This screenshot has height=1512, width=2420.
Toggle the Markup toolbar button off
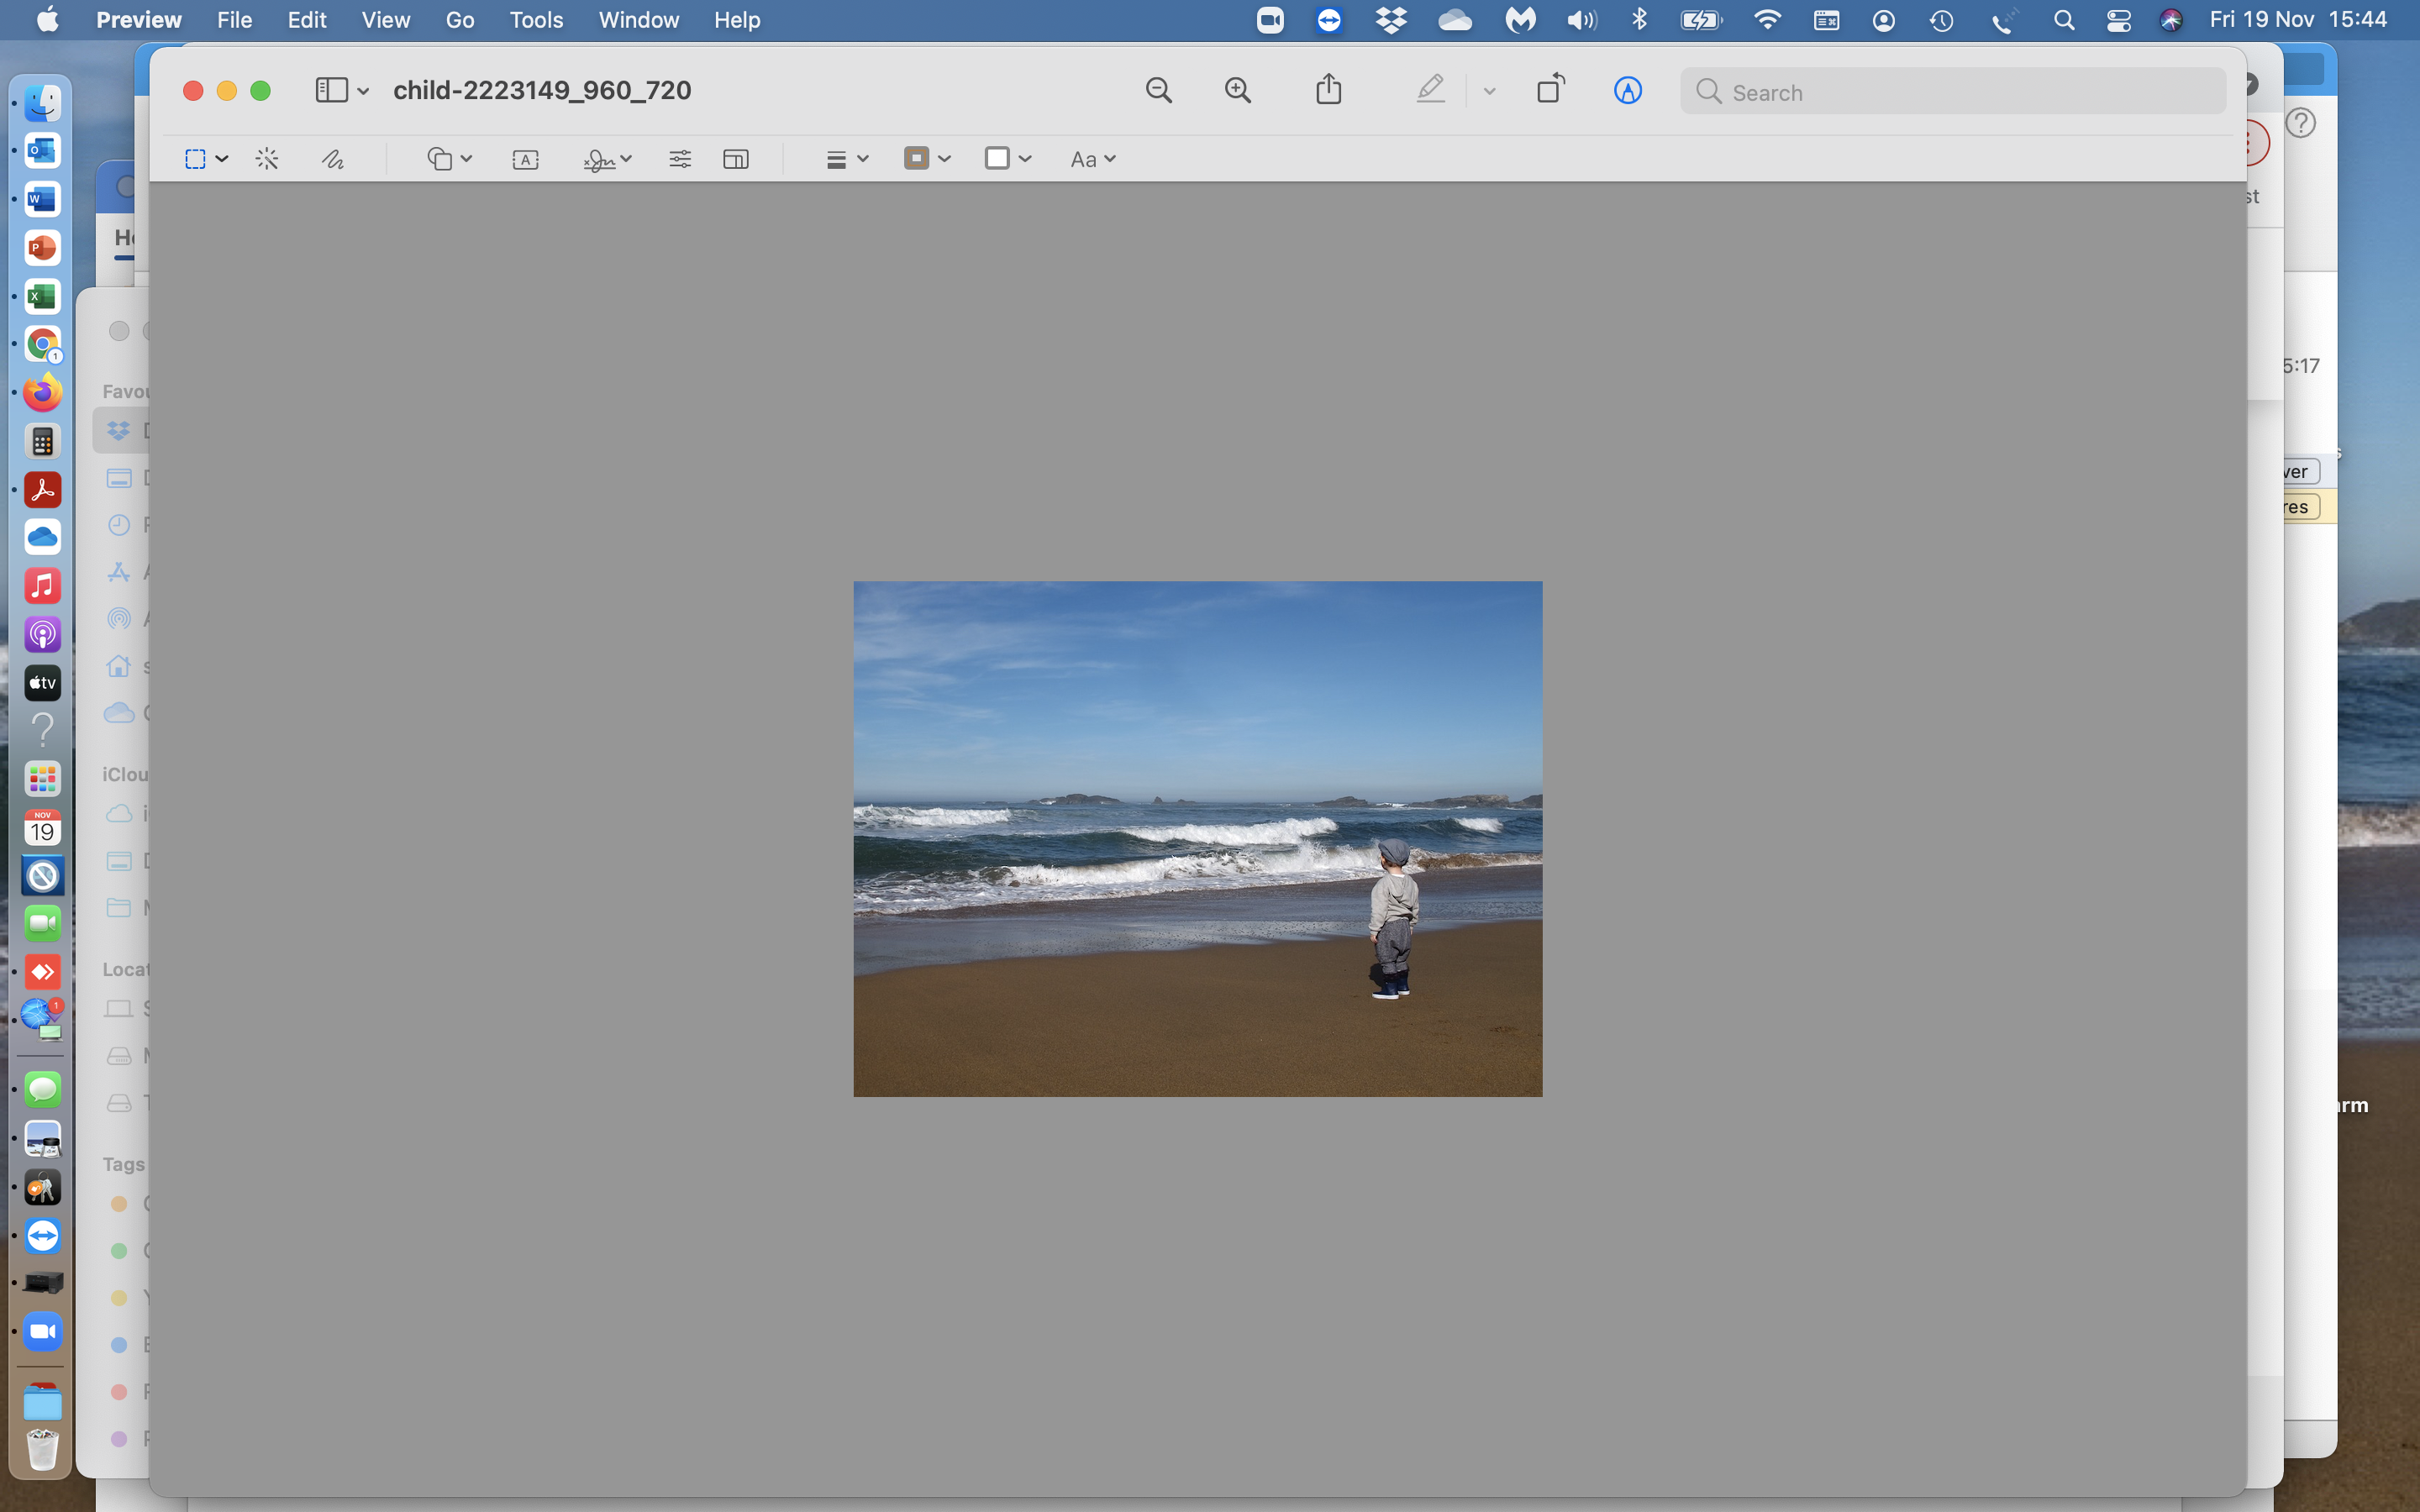(x=1627, y=91)
